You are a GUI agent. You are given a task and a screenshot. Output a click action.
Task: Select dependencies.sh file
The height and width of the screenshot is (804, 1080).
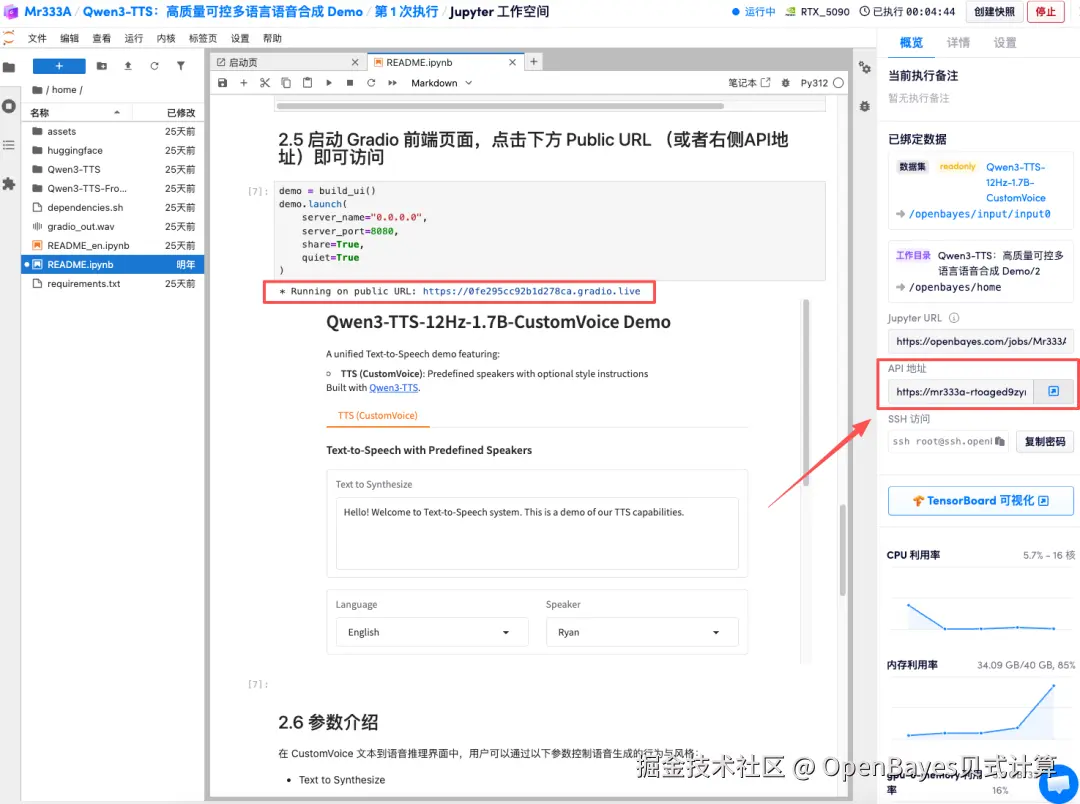point(114,207)
